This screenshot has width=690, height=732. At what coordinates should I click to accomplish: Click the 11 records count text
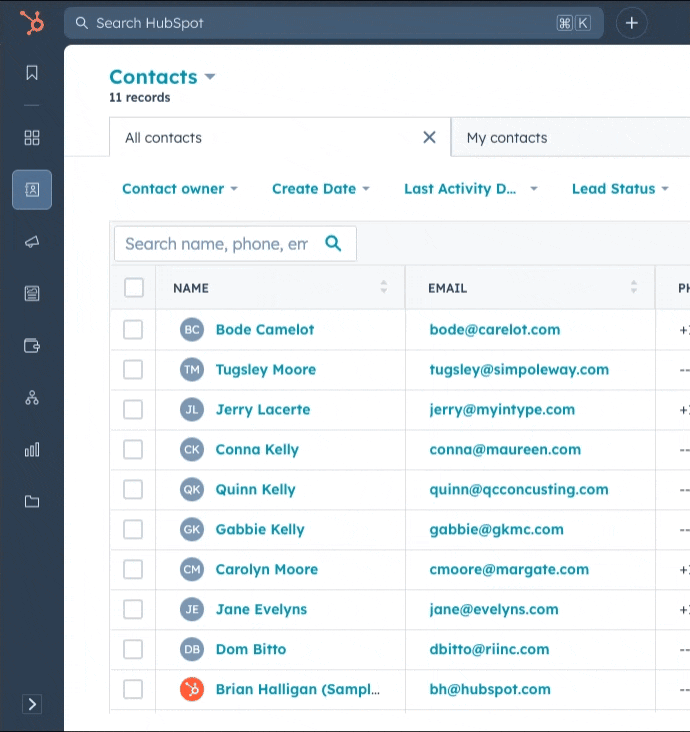[140, 98]
